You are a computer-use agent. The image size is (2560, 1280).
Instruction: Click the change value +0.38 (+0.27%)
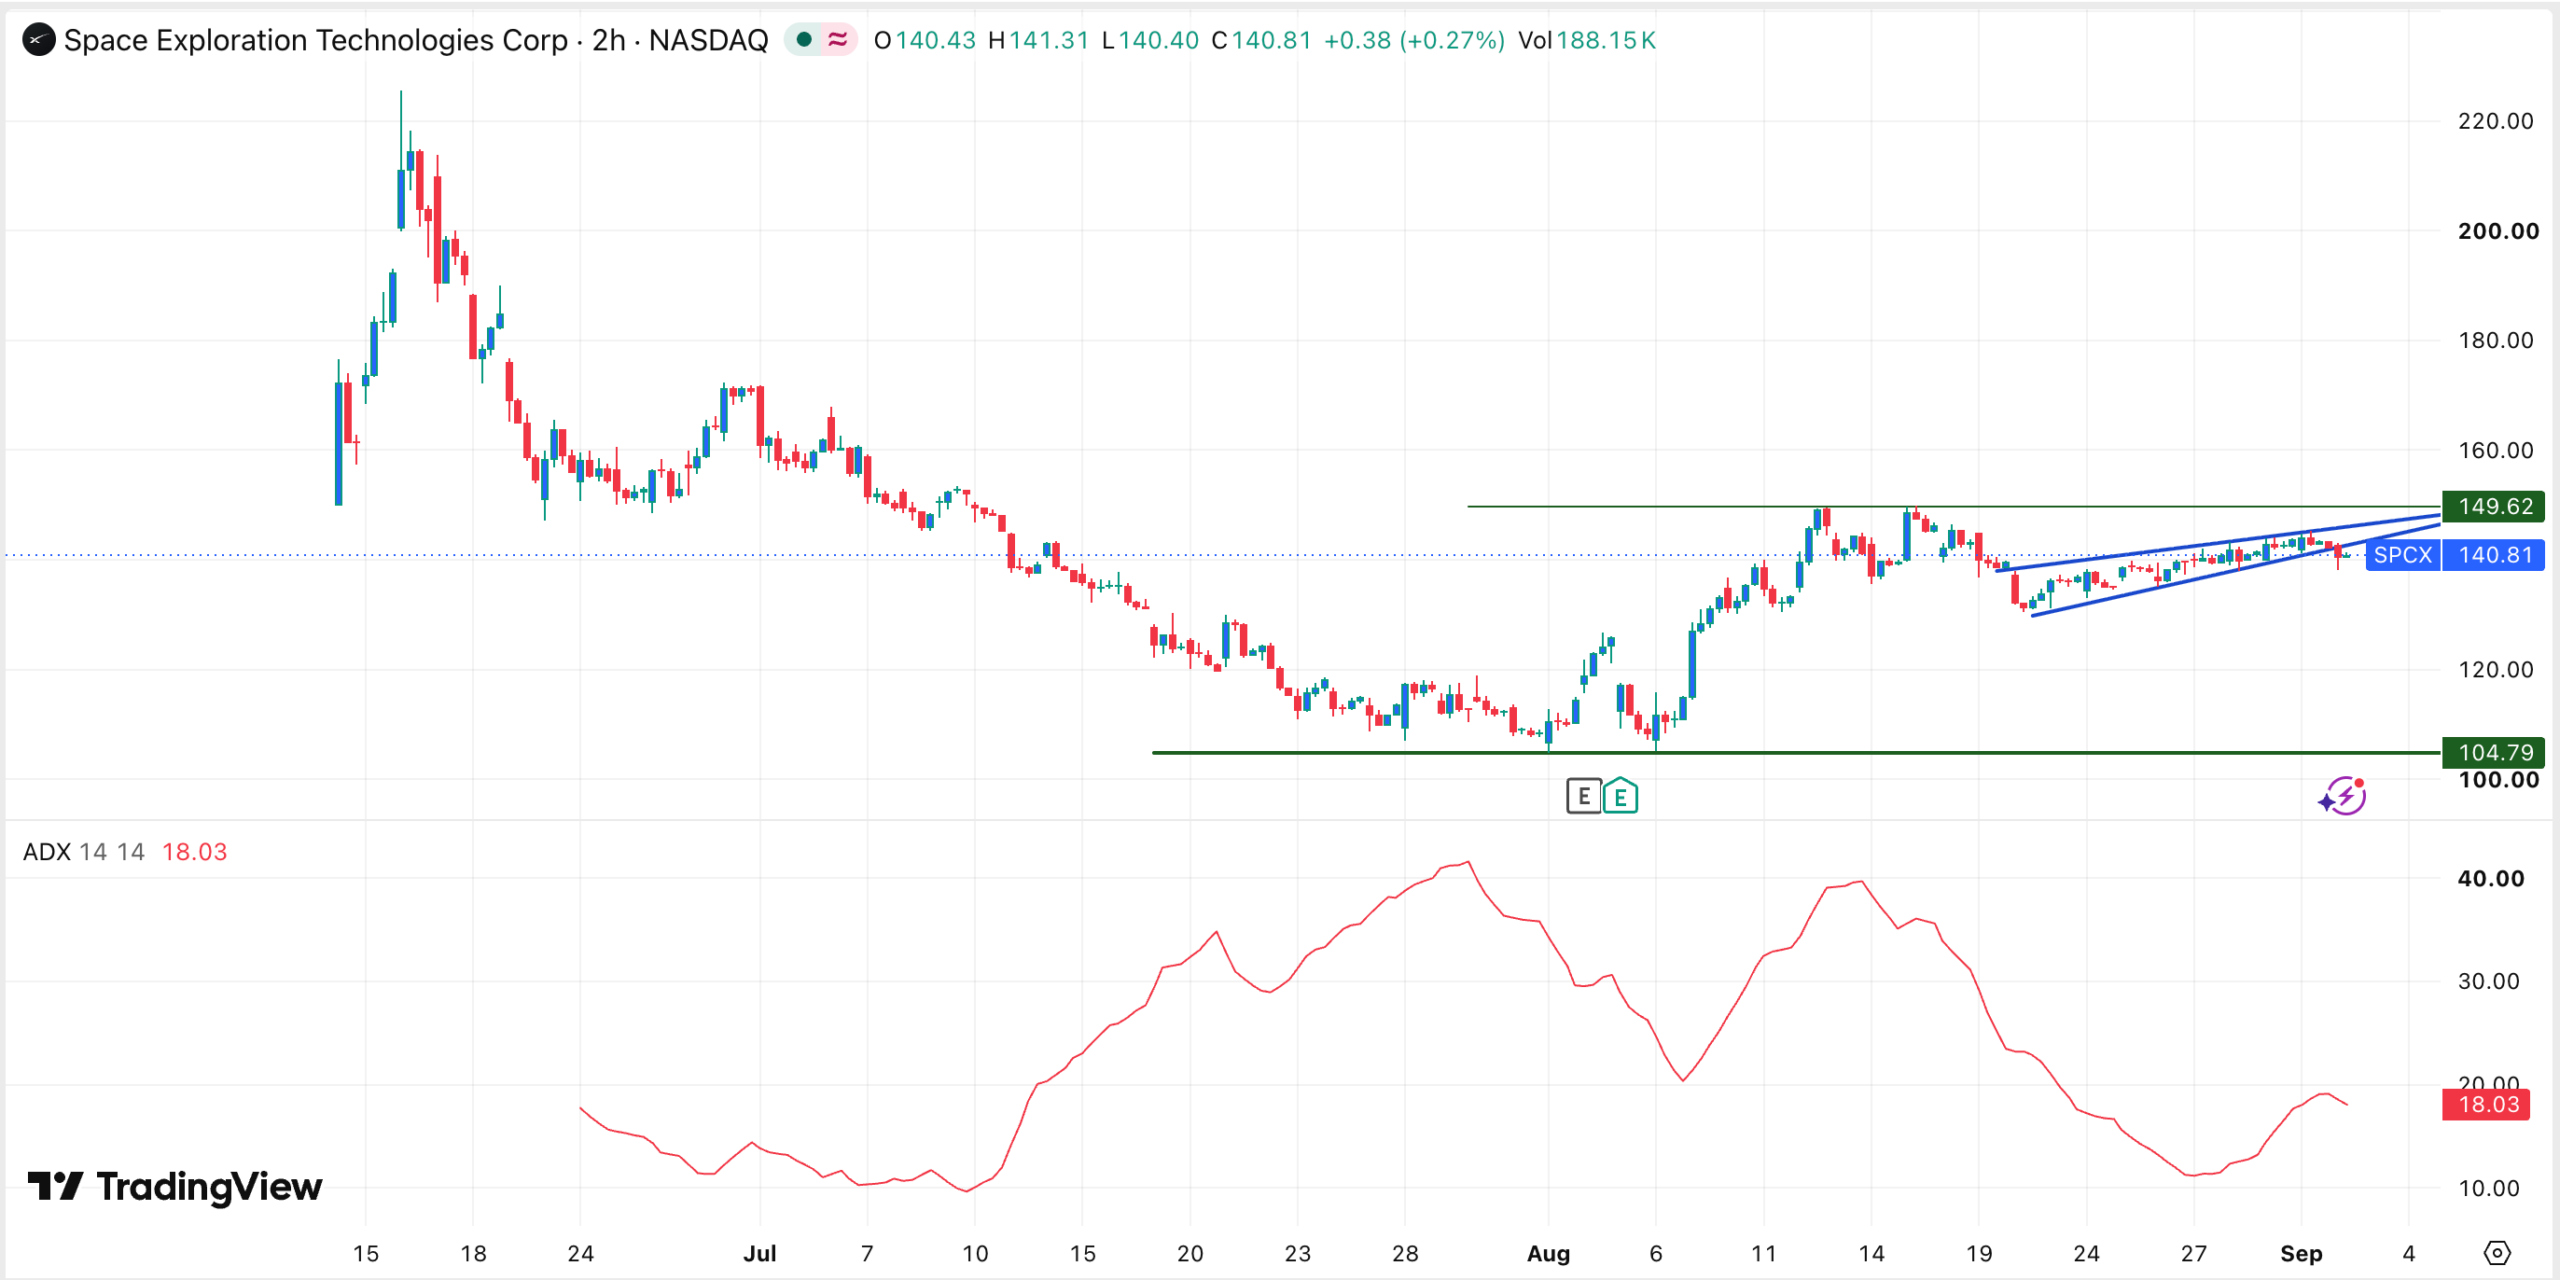pyautogui.click(x=1414, y=40)
